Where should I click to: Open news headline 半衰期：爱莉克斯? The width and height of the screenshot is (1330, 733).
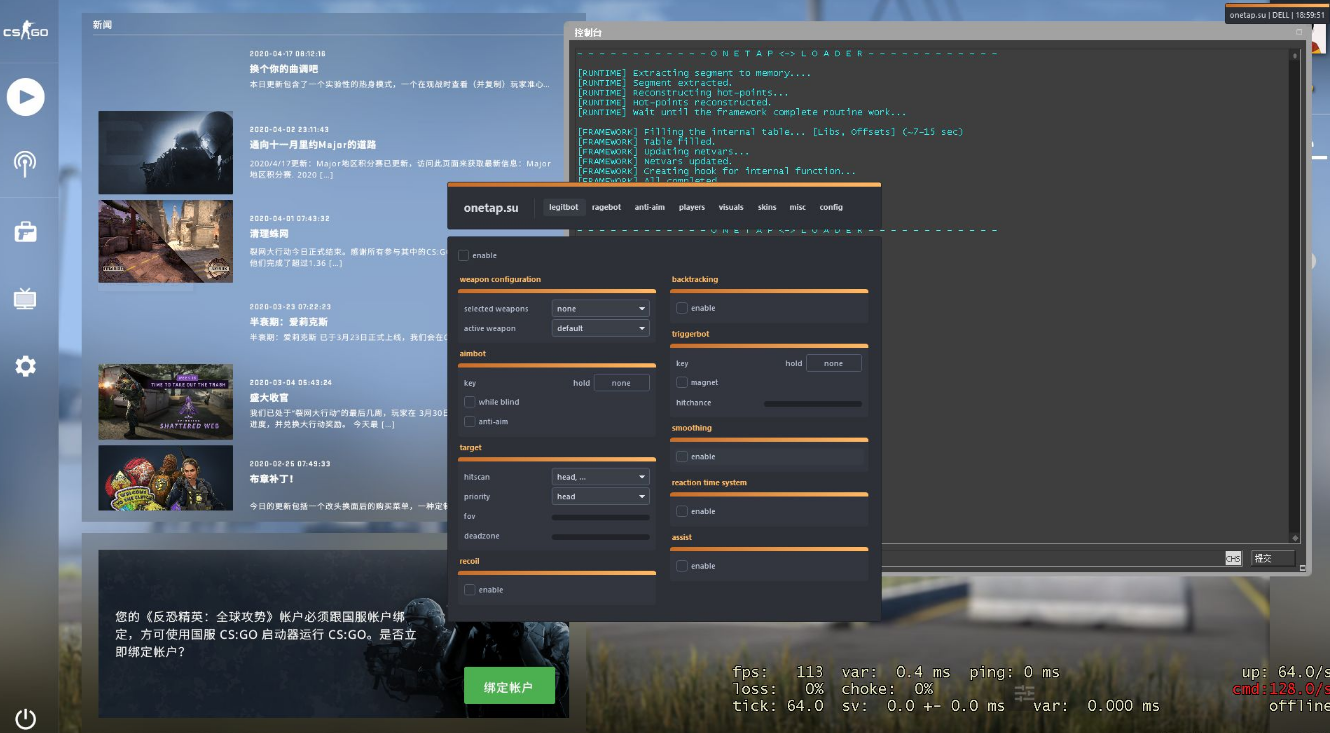[288, 322]
